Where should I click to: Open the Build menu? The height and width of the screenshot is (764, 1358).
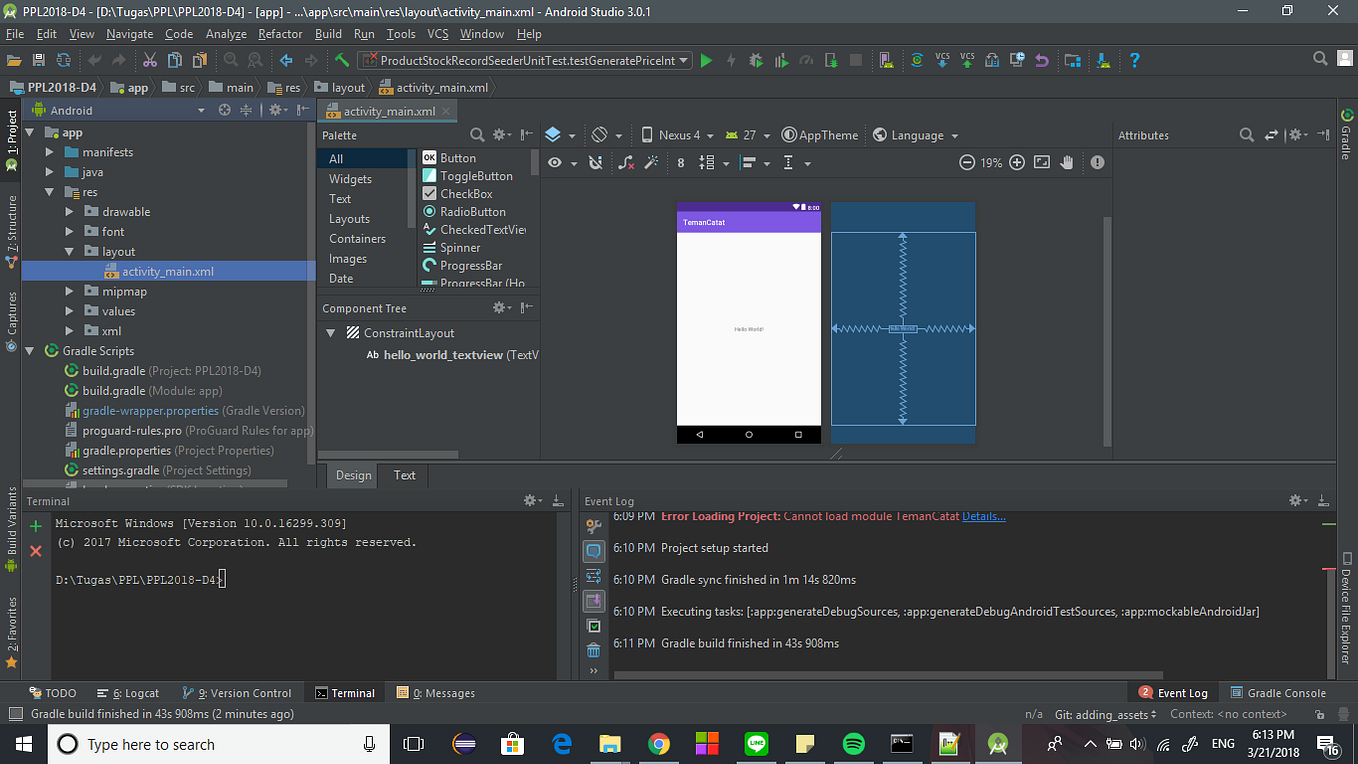(328, 33)
